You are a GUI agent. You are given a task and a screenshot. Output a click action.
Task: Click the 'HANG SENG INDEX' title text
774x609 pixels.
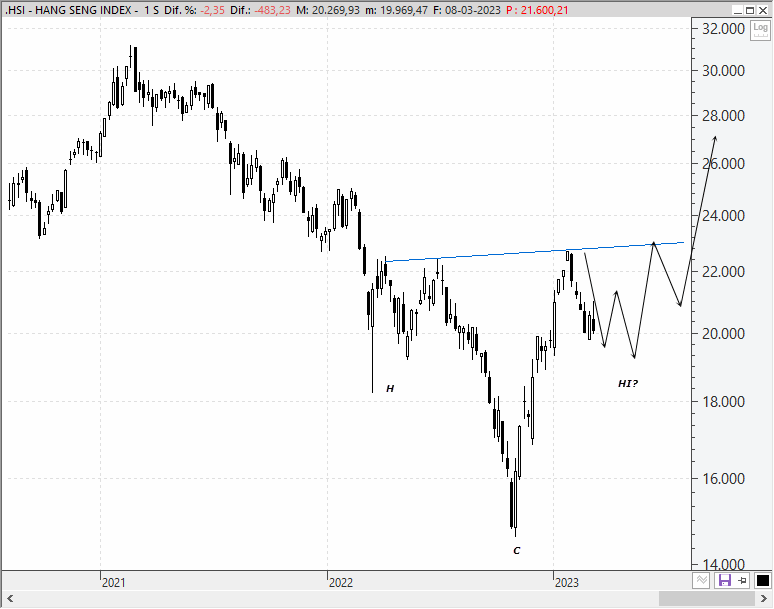point(83,10)
